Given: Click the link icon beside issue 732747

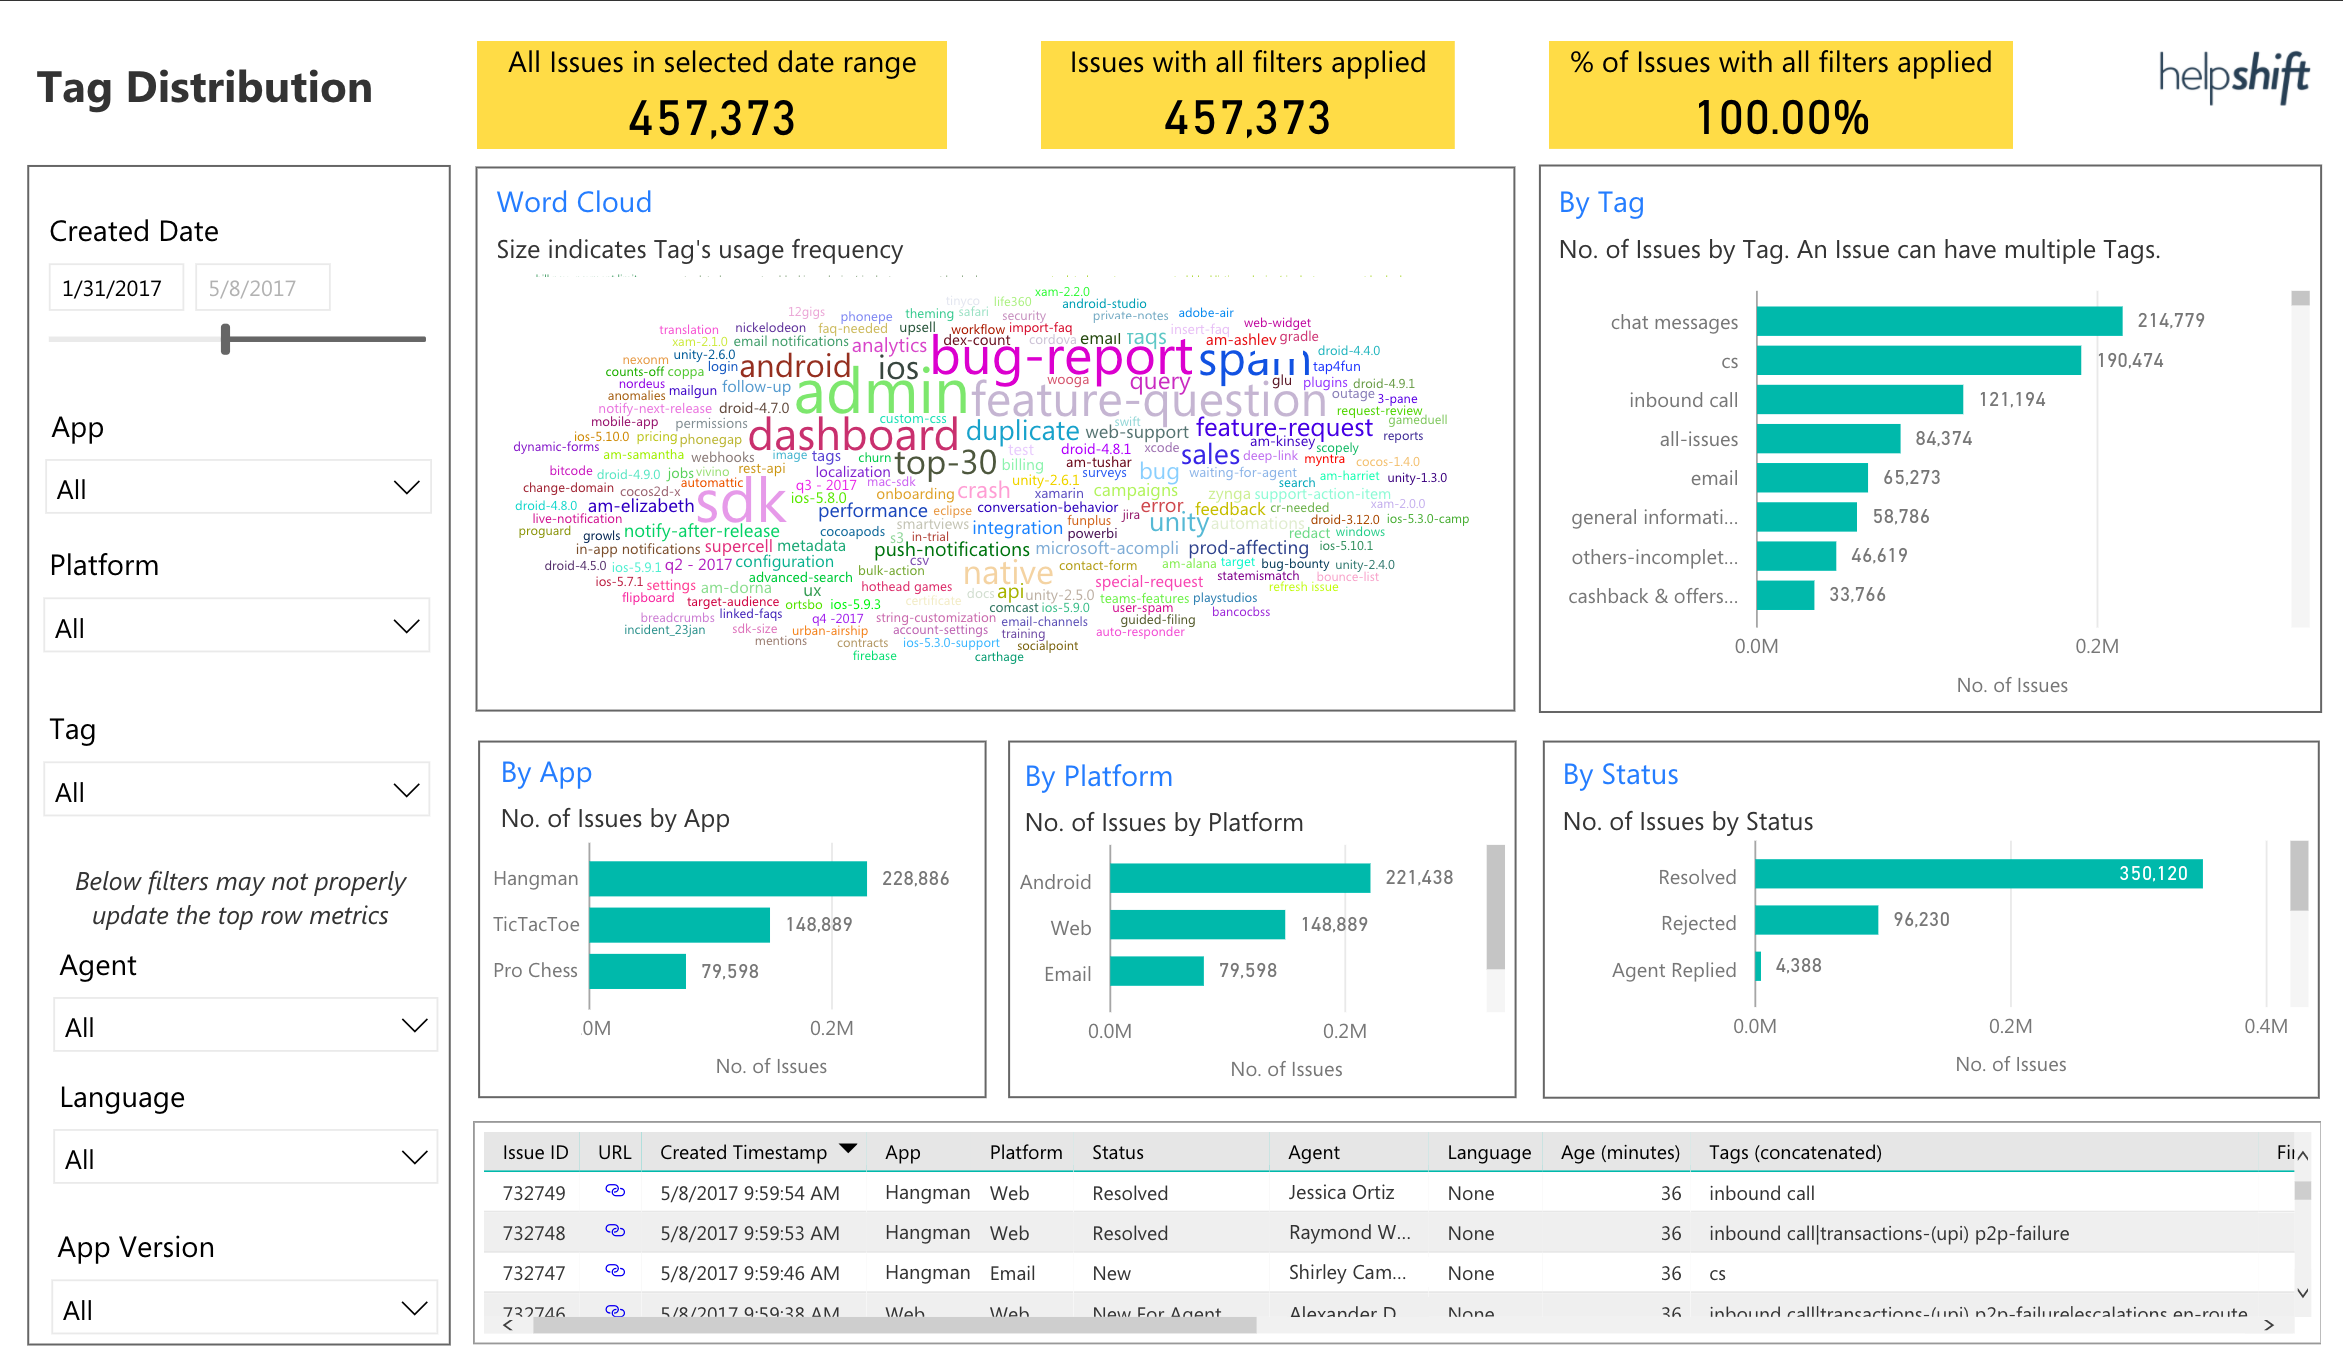Looking at the screenshot, I should [615, 1272].
